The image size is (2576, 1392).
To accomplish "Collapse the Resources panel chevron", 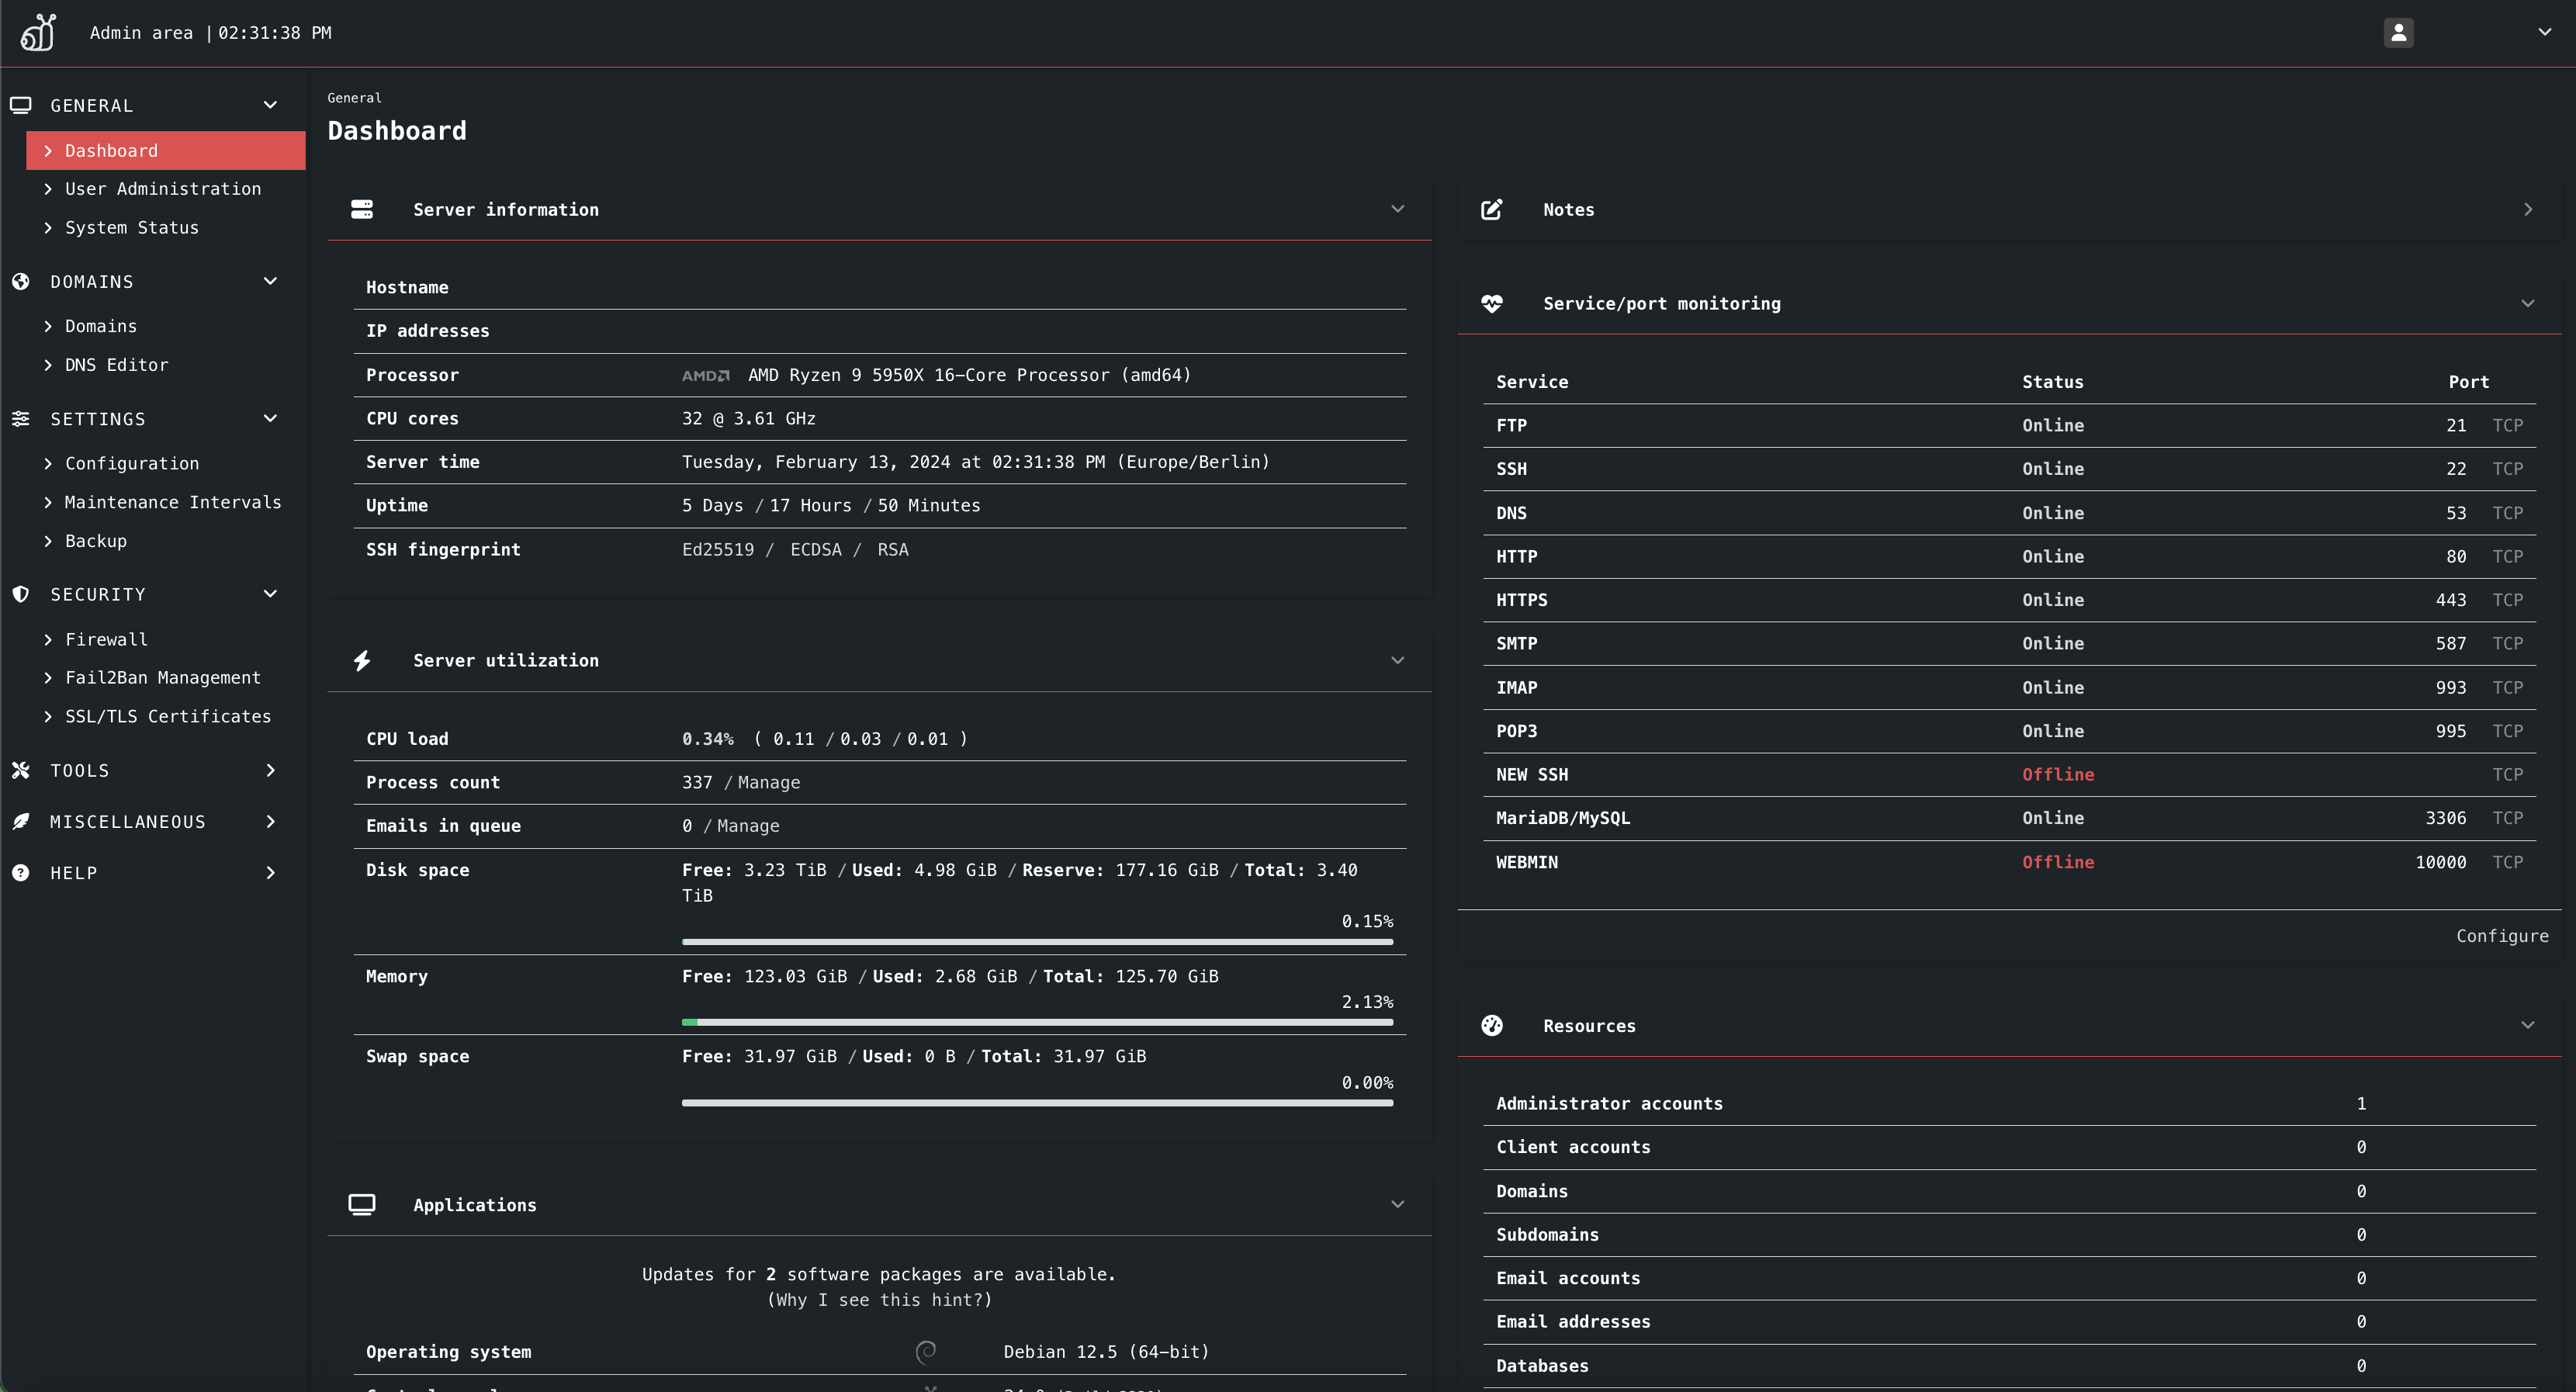I will (x=2527, y=1025).
